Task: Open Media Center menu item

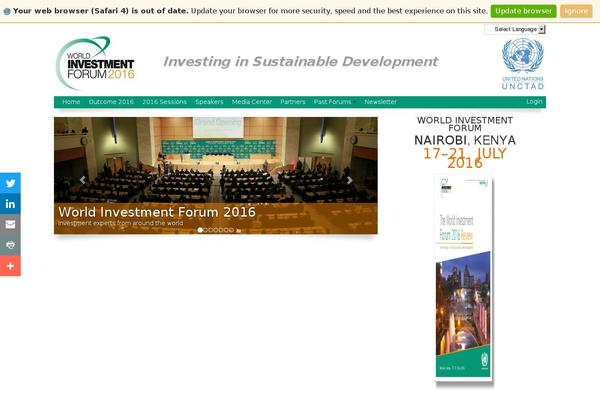Action: 252,102
